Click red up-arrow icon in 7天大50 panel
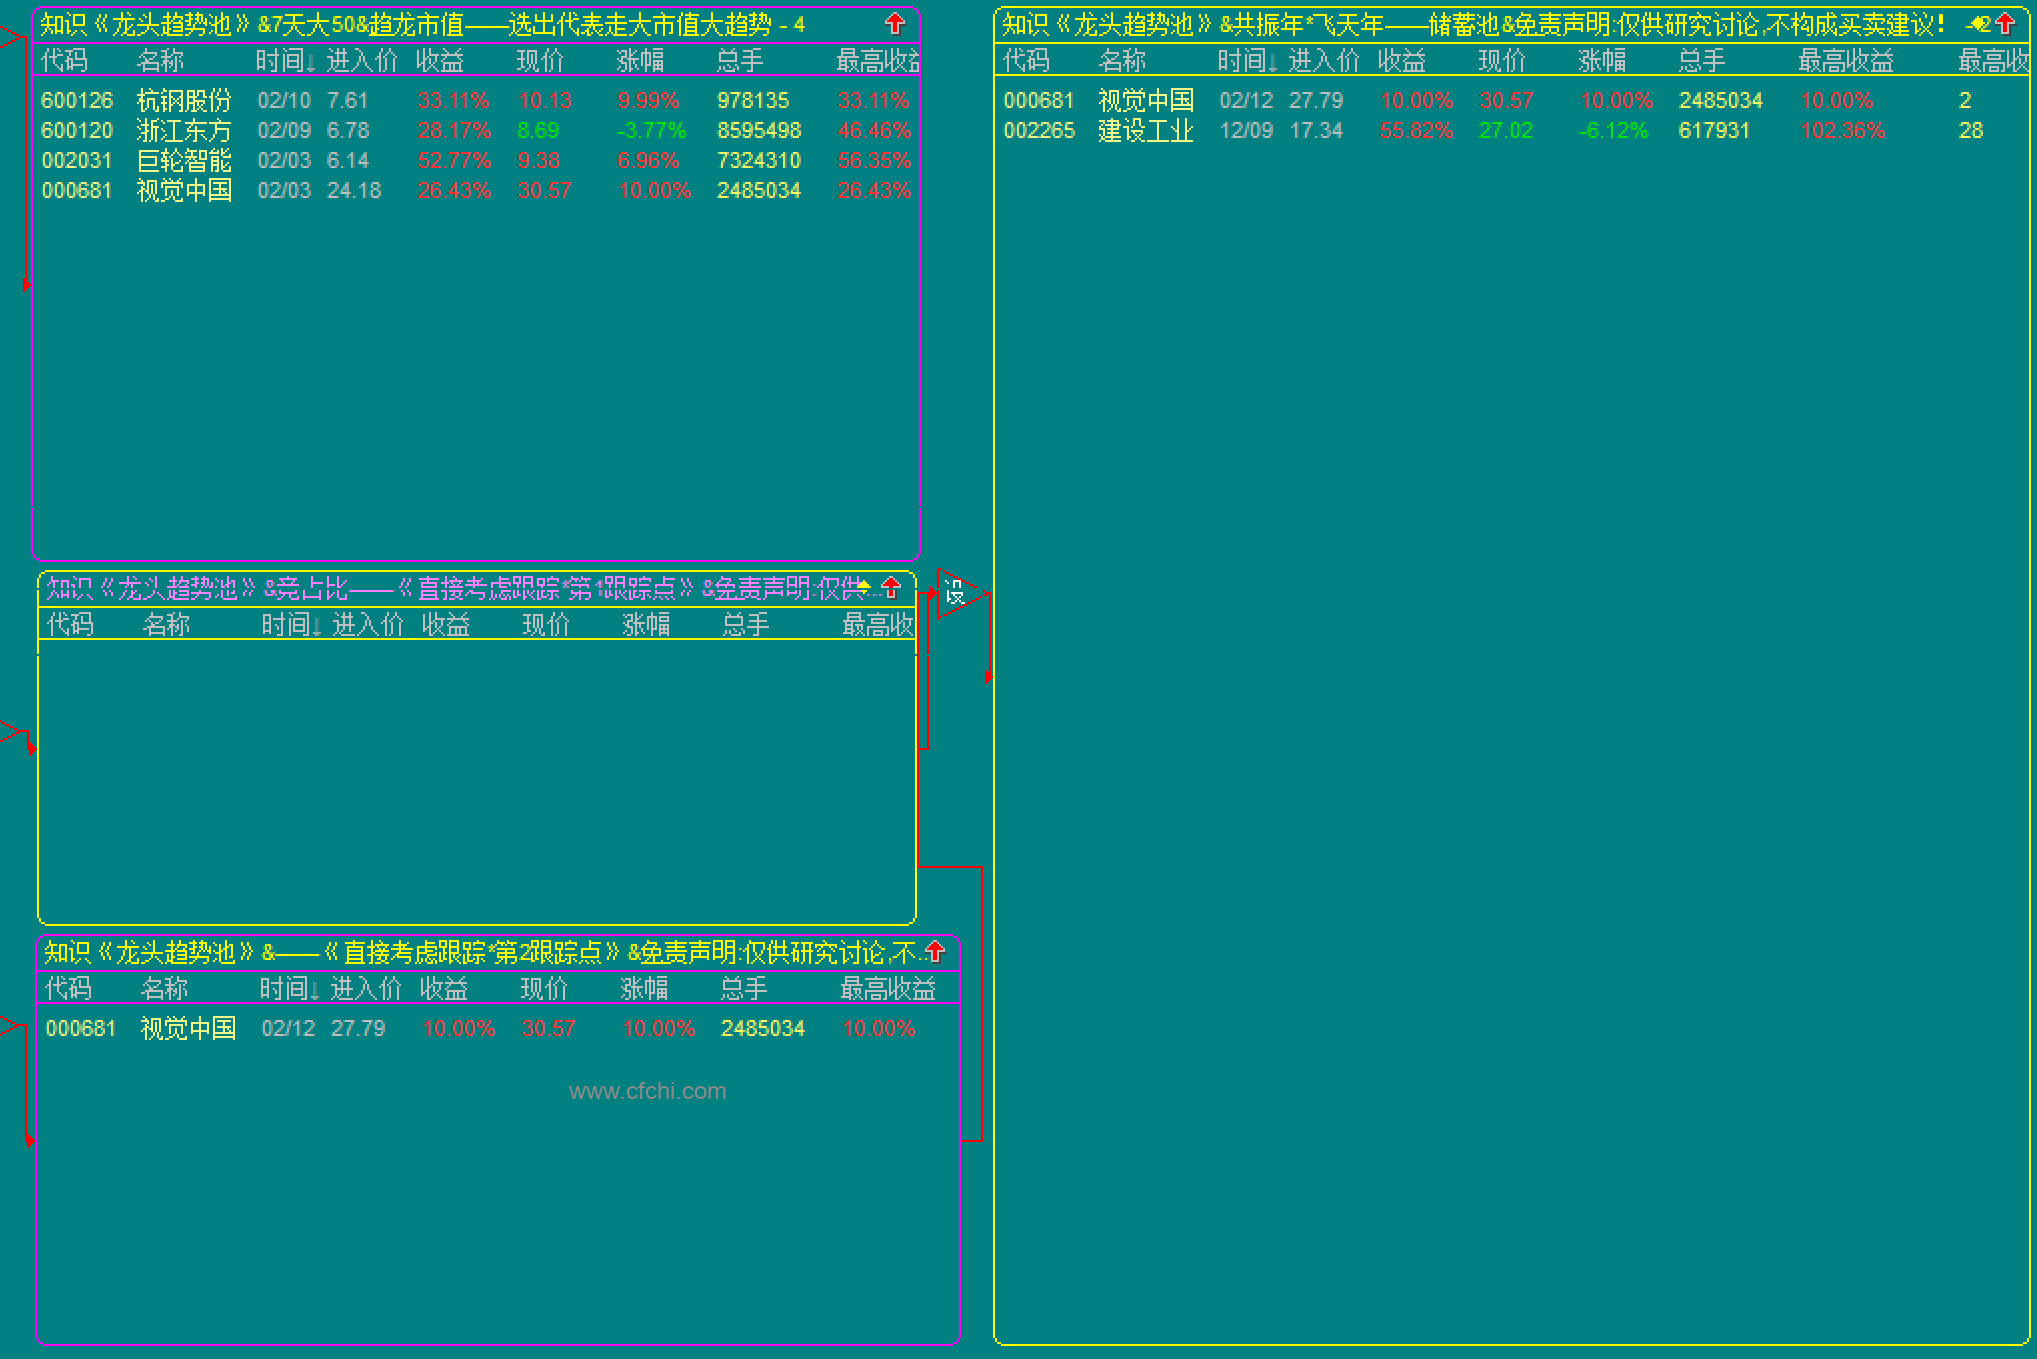Viewport: 2037px width, 1359px height. tap(895, 23)
